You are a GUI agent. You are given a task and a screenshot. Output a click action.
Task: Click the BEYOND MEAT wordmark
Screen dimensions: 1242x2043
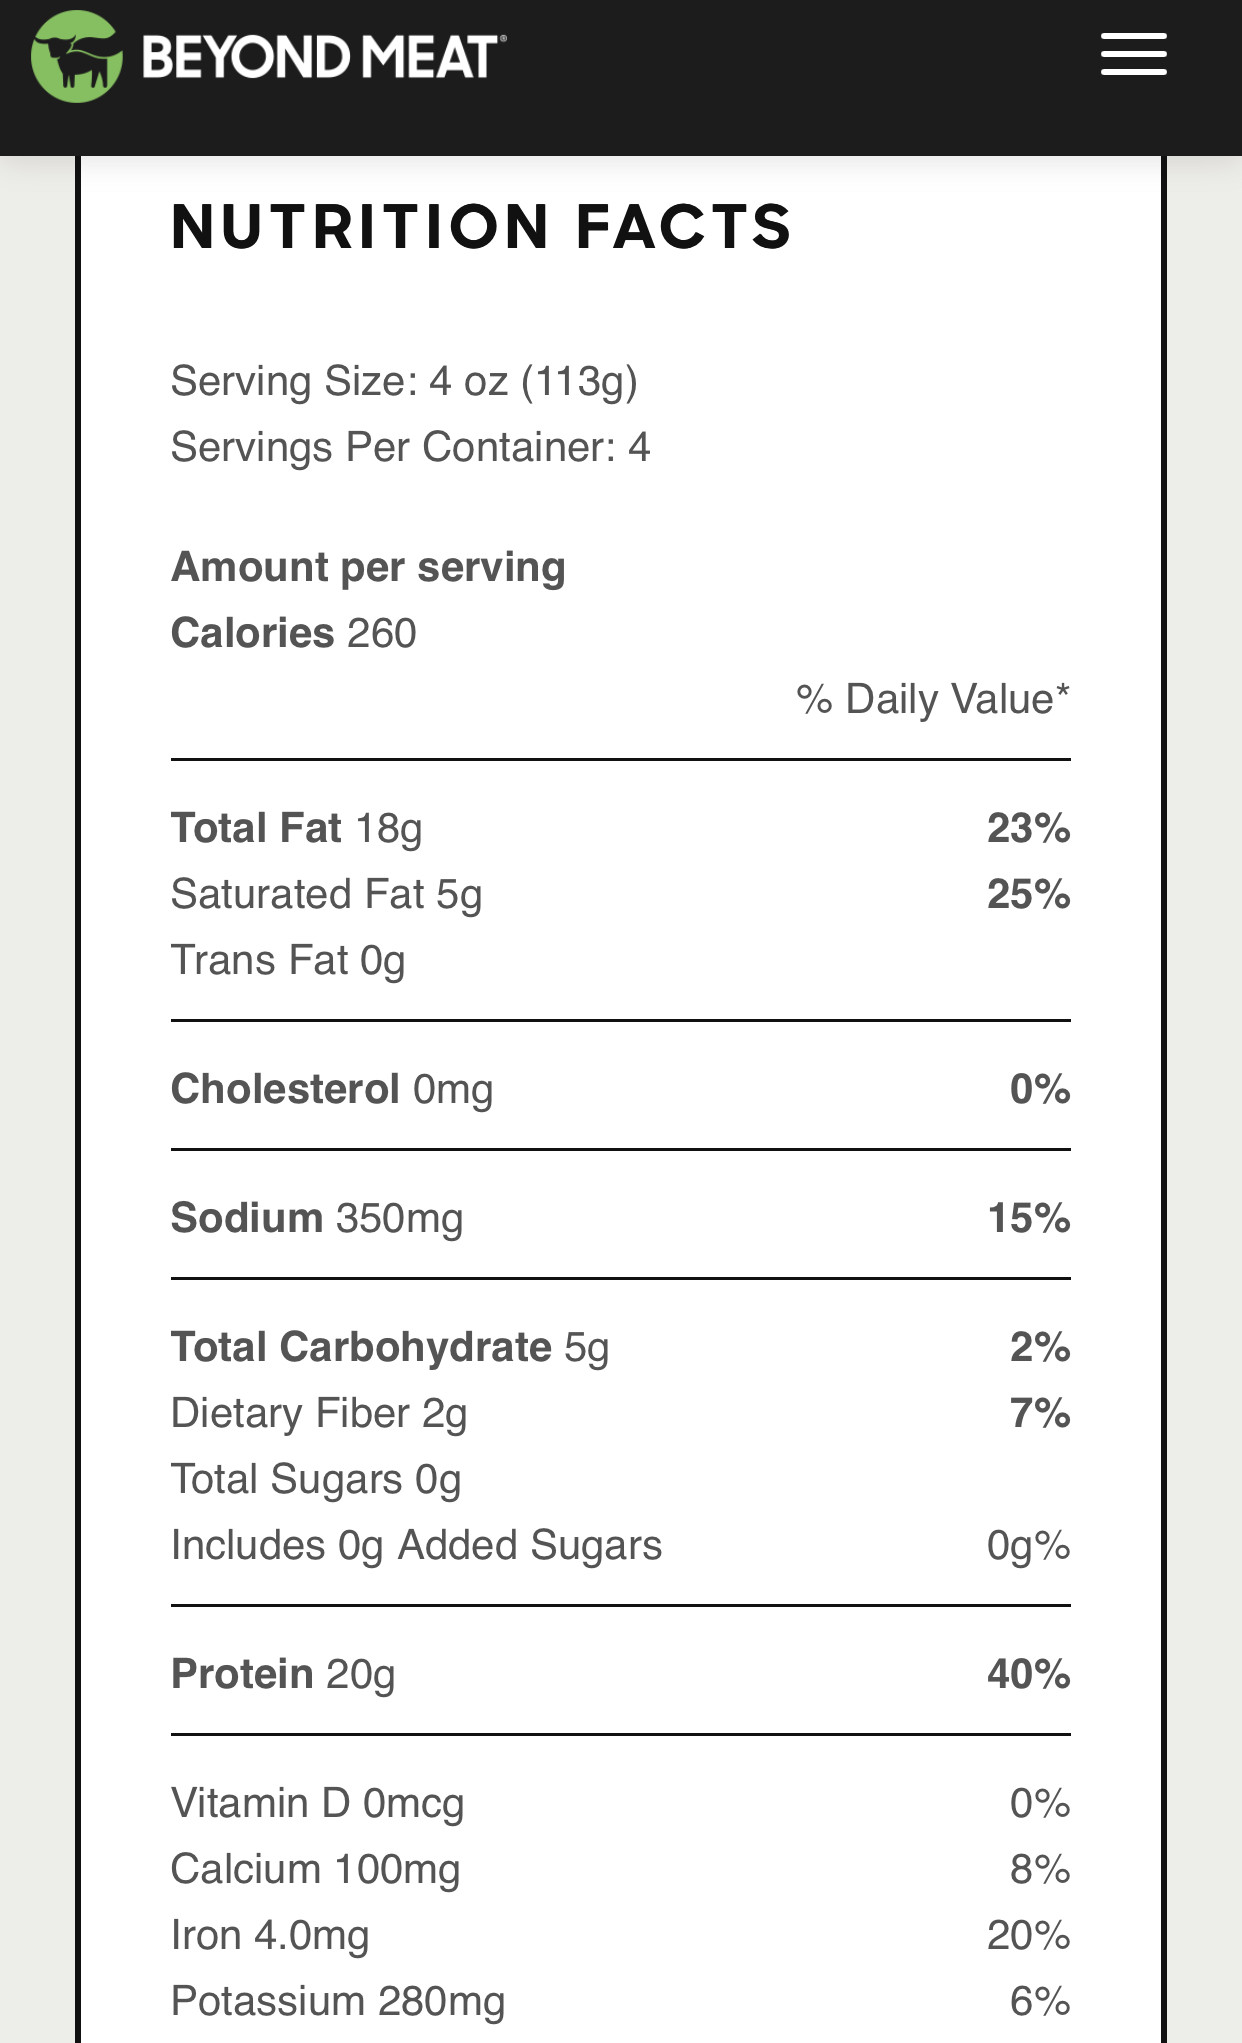[x=323, y=57]
